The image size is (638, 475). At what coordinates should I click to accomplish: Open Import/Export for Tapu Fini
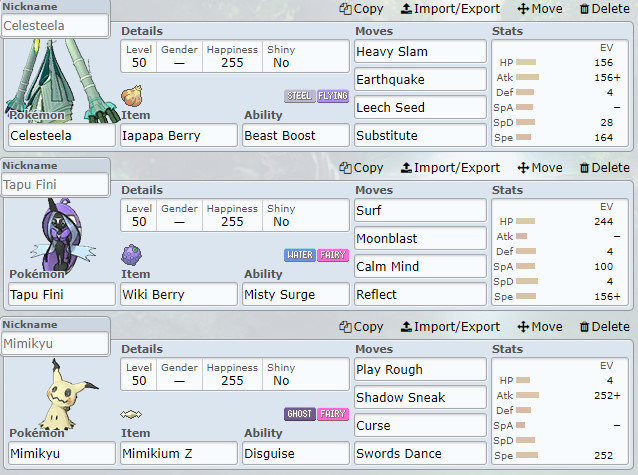pos(450,168)
